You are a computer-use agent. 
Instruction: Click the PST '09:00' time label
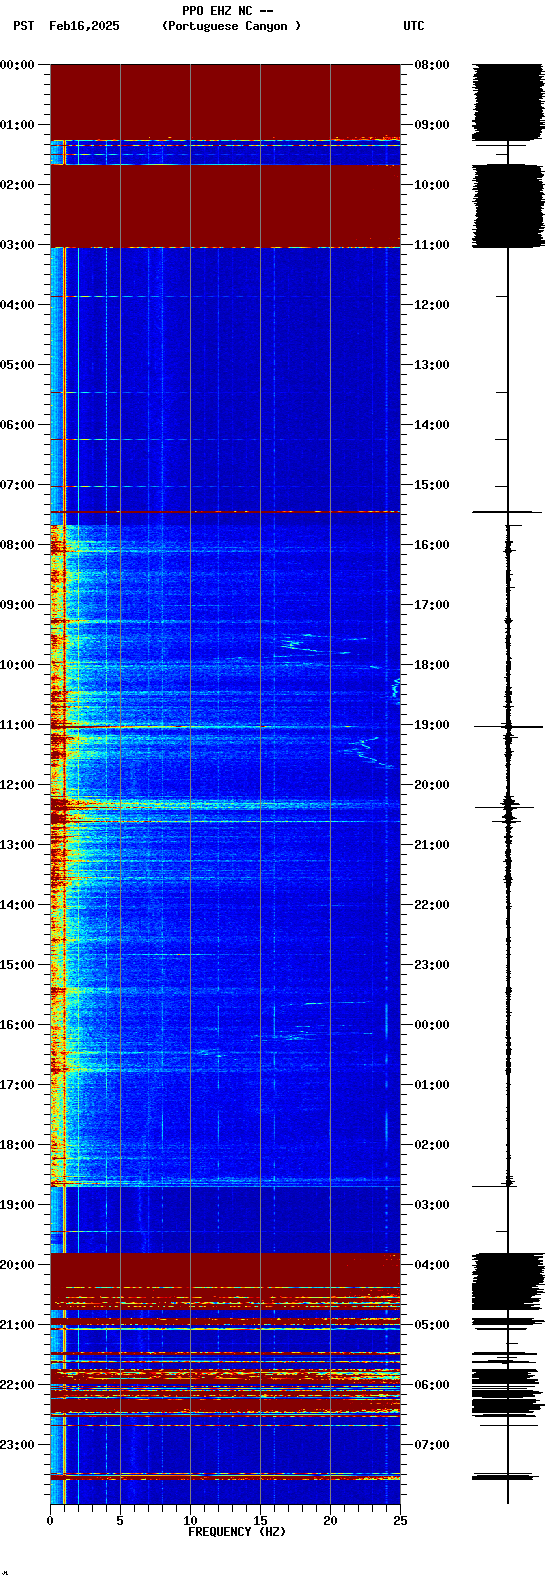click(x=18, y=605)
